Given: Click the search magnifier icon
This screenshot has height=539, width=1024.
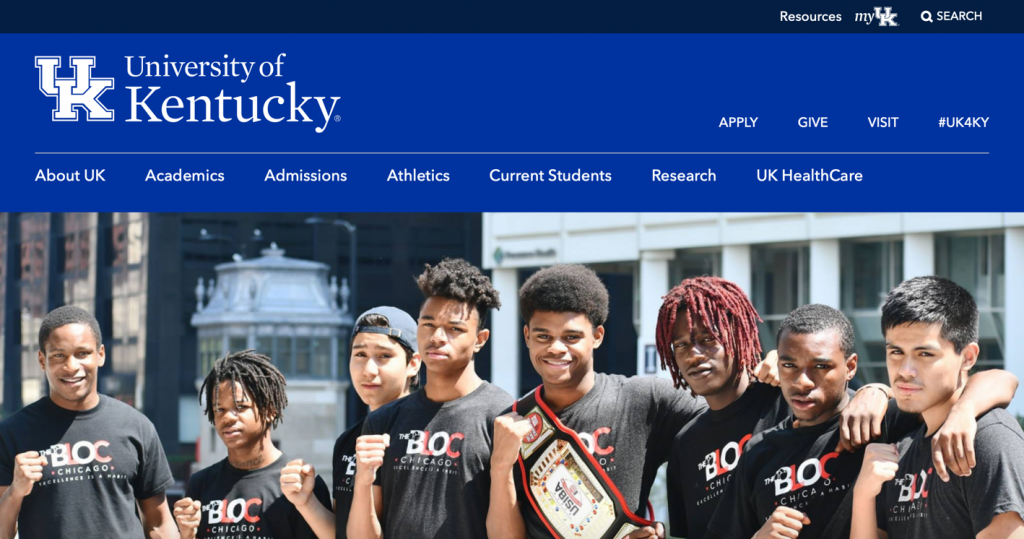Looking at the screenshot, I should pyautogui.click(x=926, y=16).
